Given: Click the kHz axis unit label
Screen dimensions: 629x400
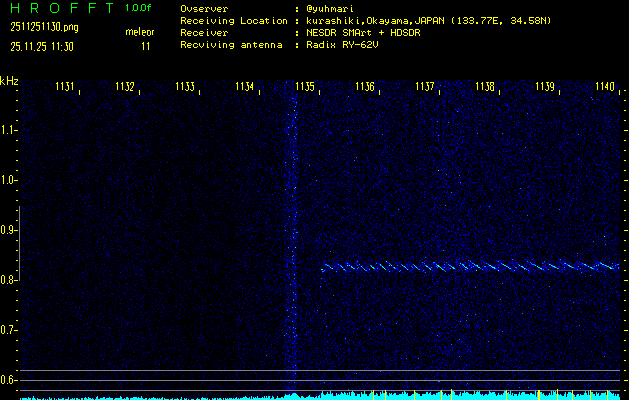Looking at the screenshot, I should [x=10, y=81].
